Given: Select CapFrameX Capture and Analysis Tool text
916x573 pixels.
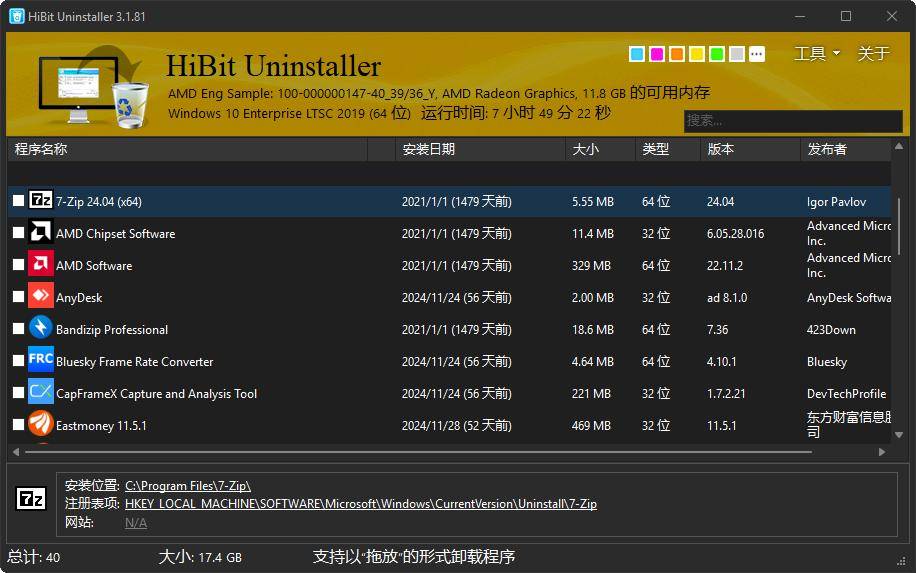Looking at the screenshot, I should tap(157, 394).
